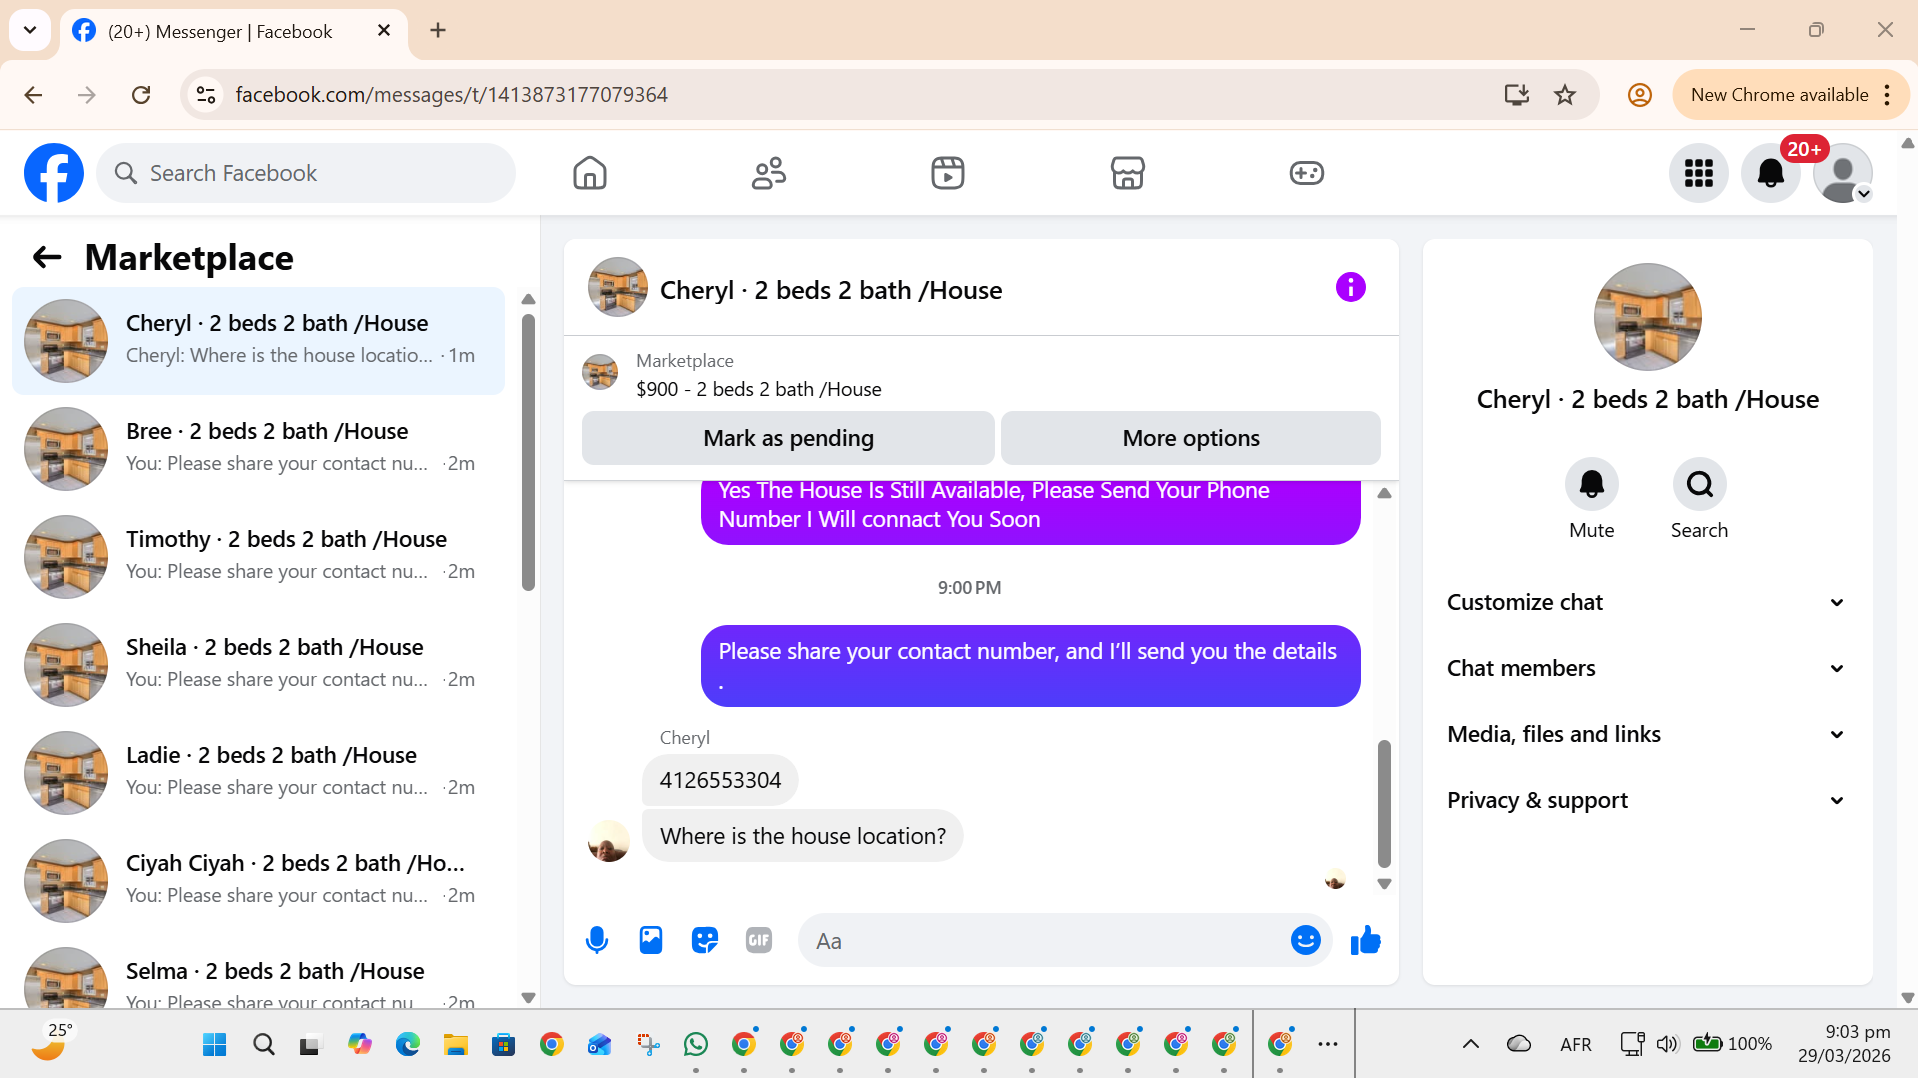Navigate back with browser back arrow
The height and width of the screenshot is (1078, 1918).
point(33,95)
